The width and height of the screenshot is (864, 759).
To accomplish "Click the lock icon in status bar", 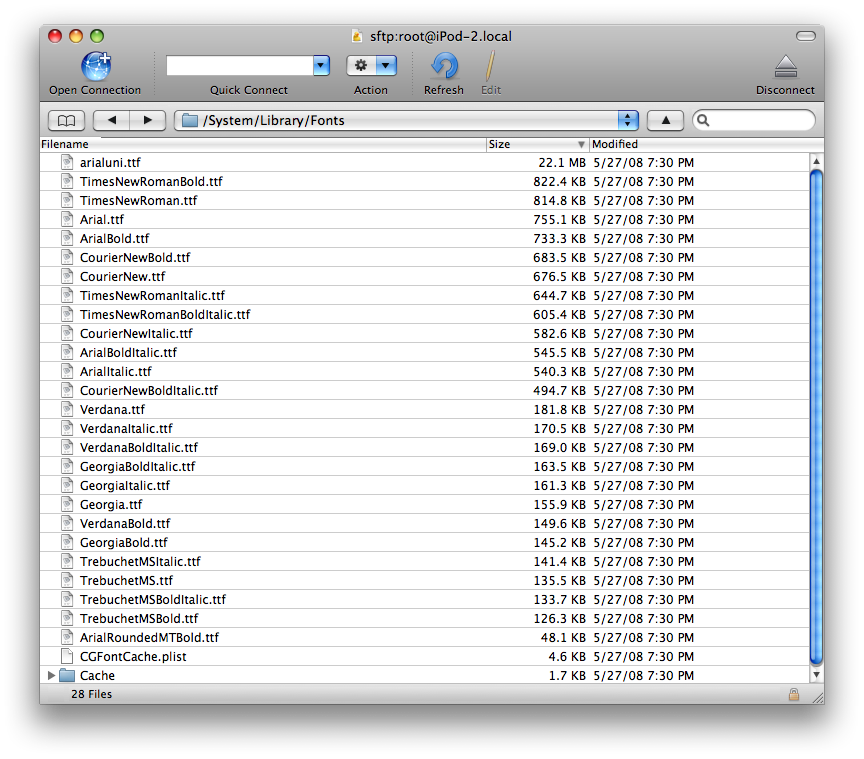I will pos(793,695).
